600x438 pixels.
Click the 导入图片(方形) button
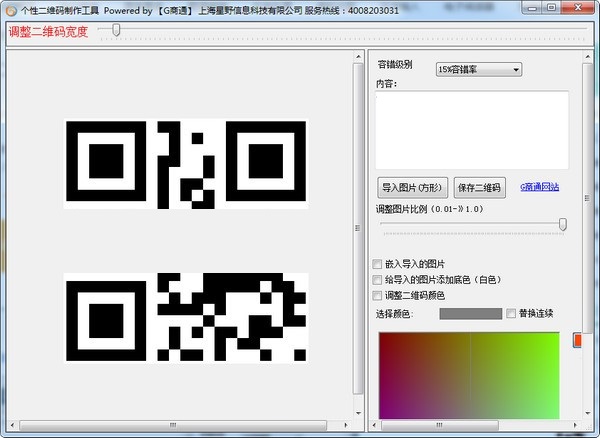[x=412, y=187]
